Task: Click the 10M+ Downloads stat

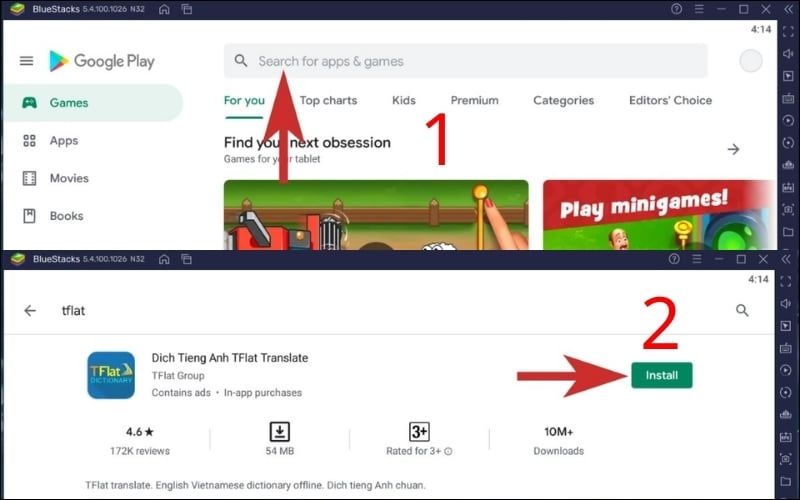Action: pos(559,441)
